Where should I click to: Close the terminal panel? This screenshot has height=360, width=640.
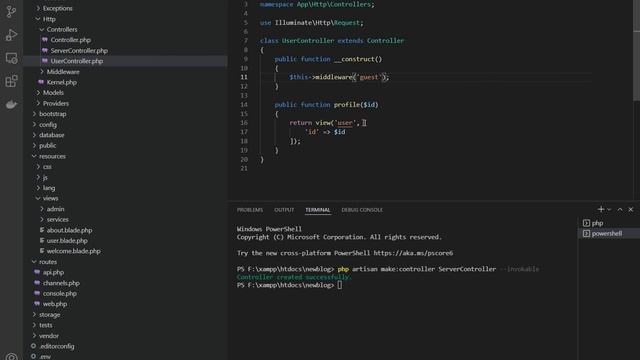point(631,209)
